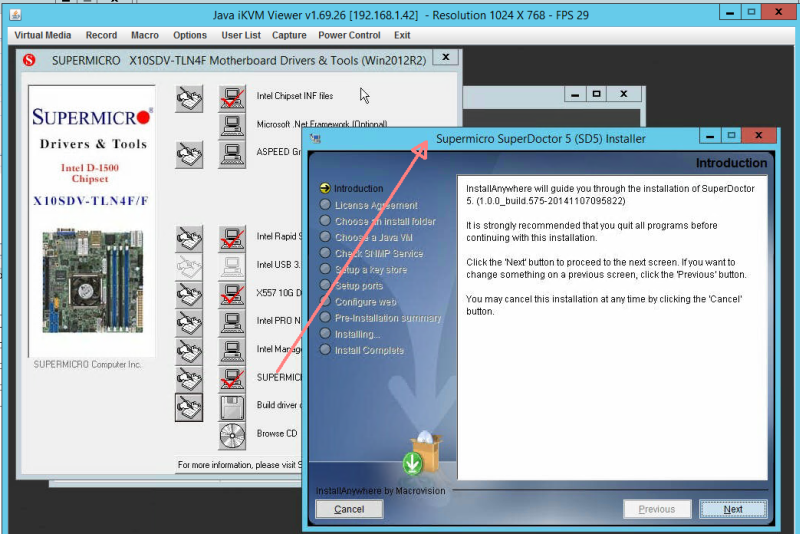Click the Intel PRO Network install icon
Screen dimensions: 800x534
coord(232,323)
